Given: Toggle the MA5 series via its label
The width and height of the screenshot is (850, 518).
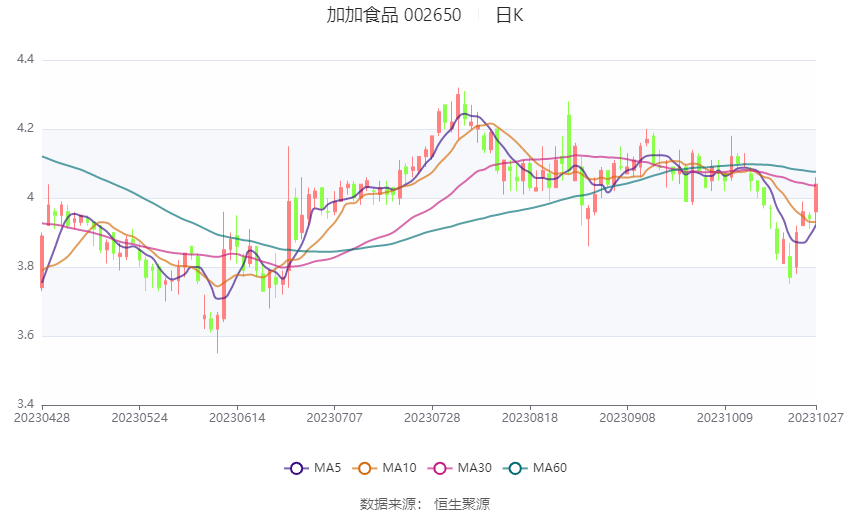Looking at the screenshot, I should point(326,467).
